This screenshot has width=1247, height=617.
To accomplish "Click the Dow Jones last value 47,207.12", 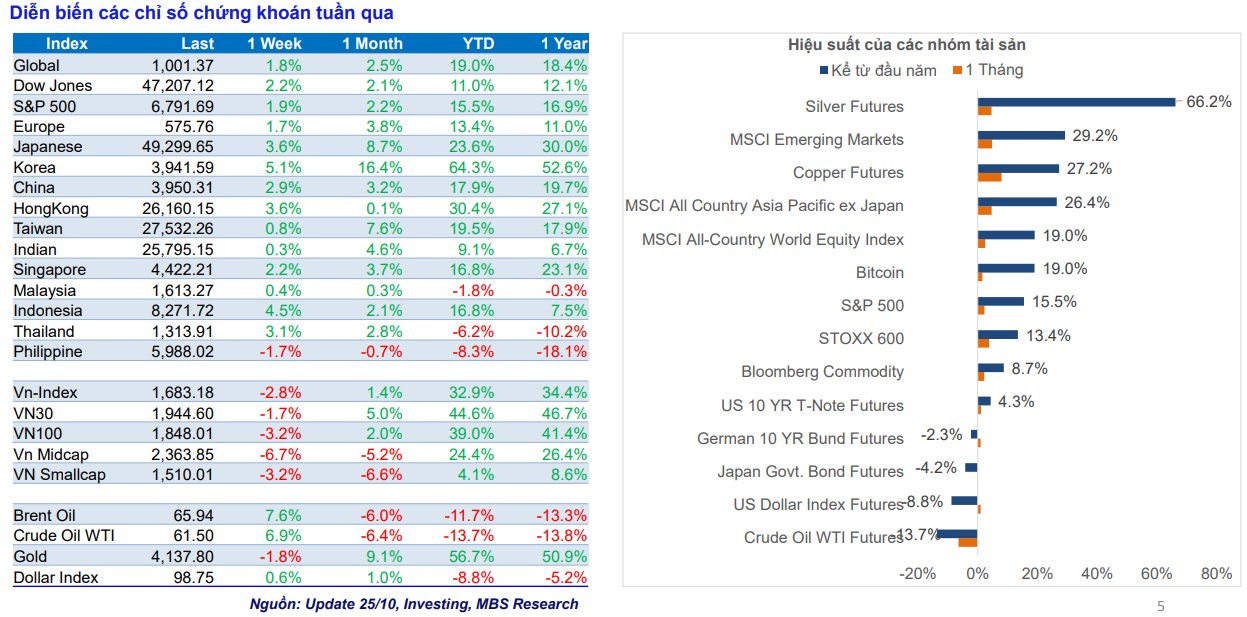I will click(x=178, y=86).
